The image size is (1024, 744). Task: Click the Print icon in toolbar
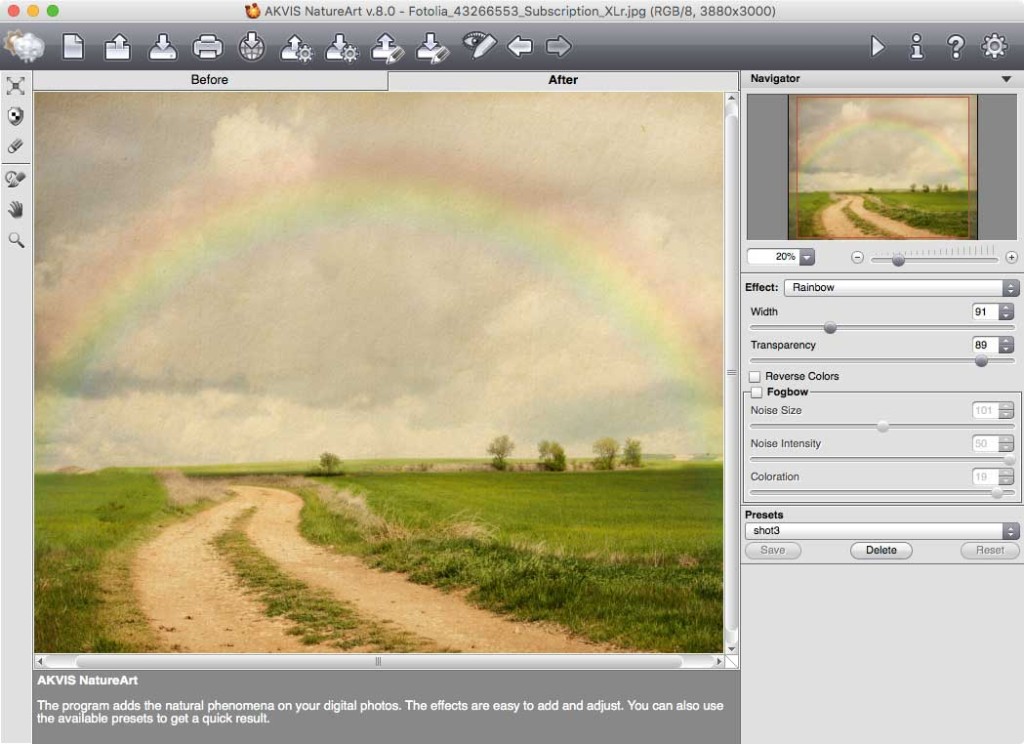click(208, 47)
